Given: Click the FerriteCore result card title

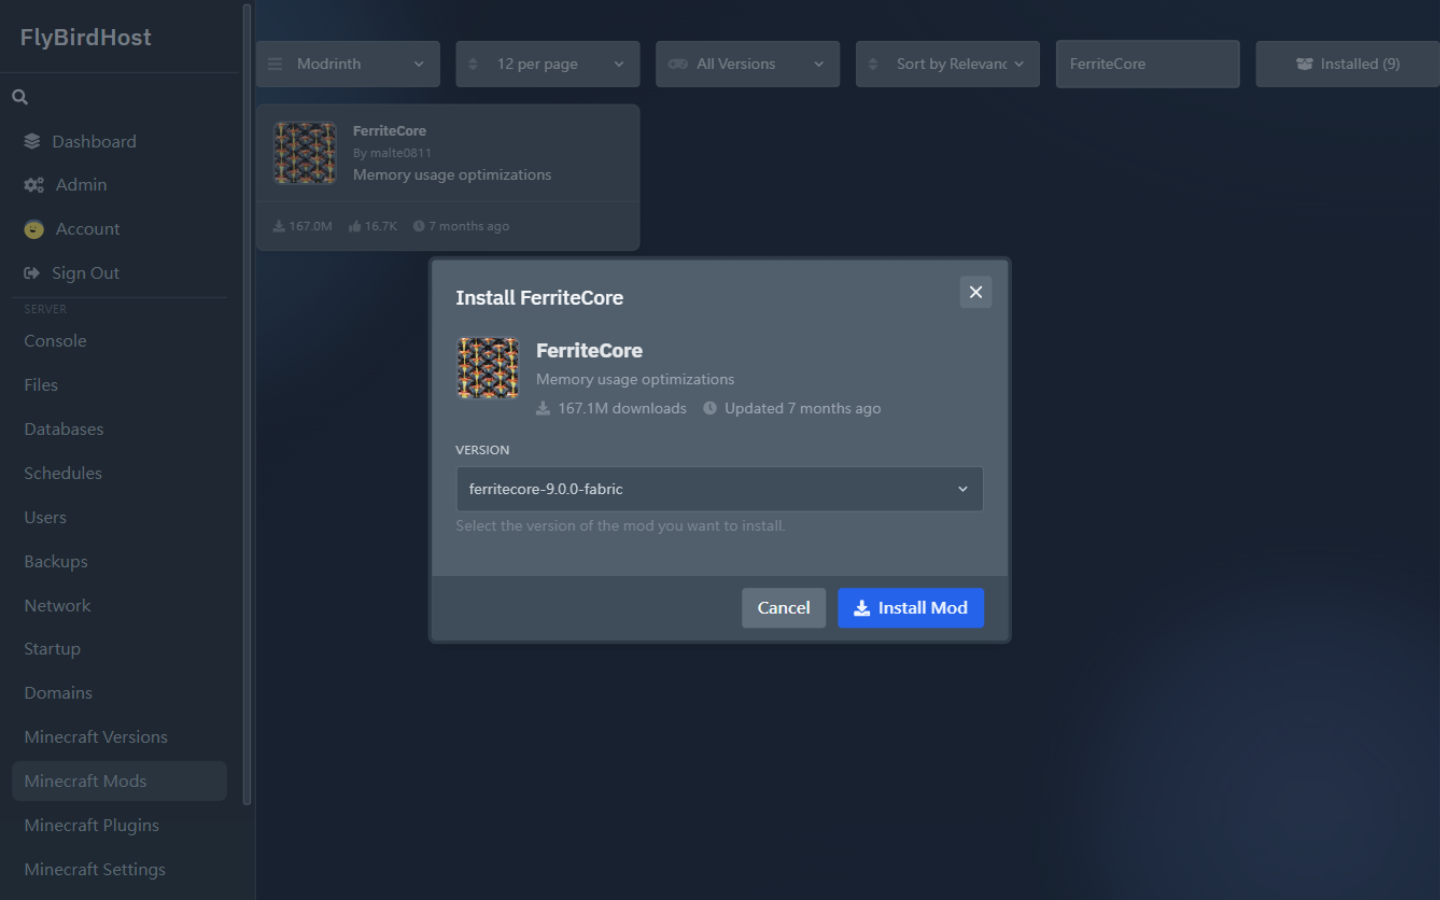Looking at the screenshot, I should tap(389, 131).
